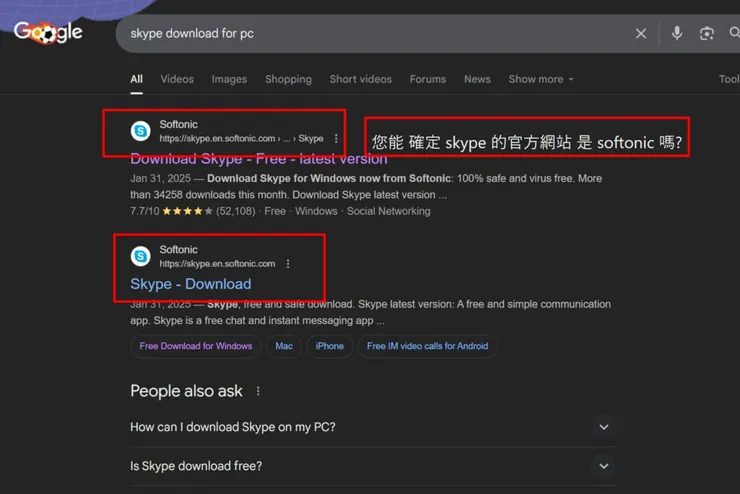This screenshot has height=494, width=740.
Task: Click Skype favicon of second result
Action: click(x=140, y=256)
